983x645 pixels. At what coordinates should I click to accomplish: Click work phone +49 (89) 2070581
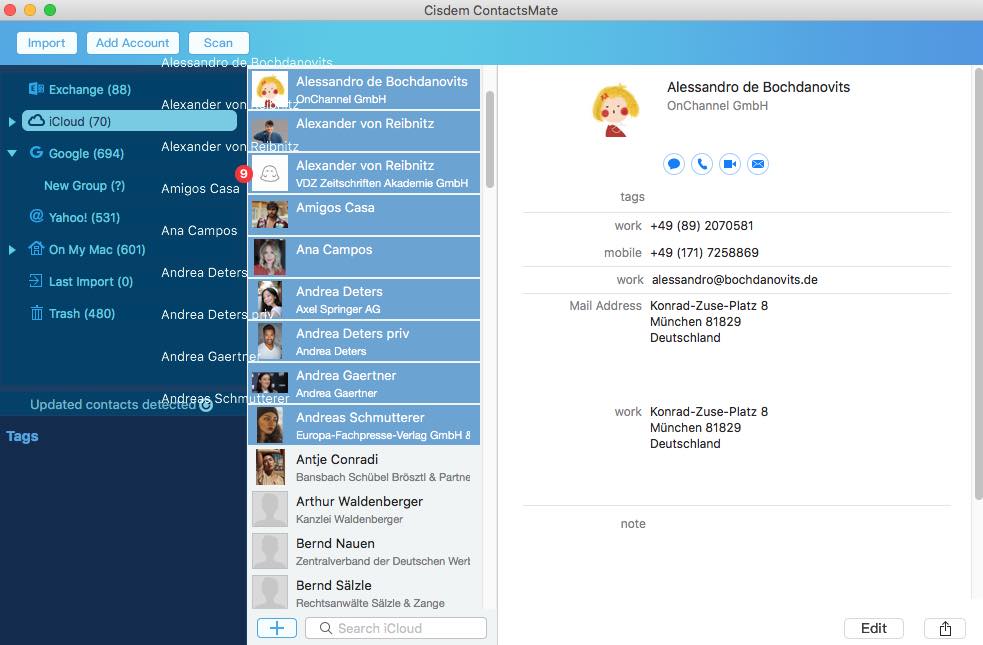coord(702,226)
